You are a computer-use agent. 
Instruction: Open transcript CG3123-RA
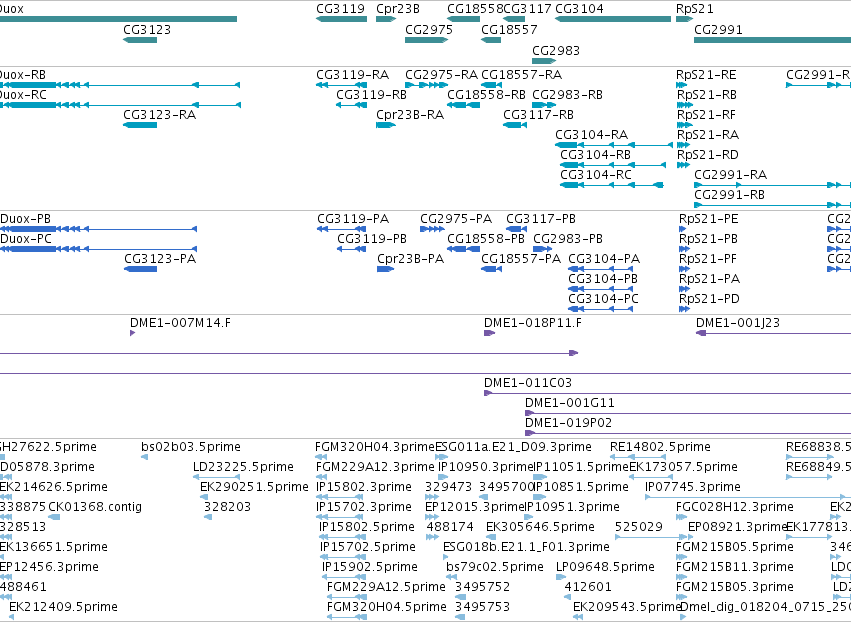click(x=160, y=115)
